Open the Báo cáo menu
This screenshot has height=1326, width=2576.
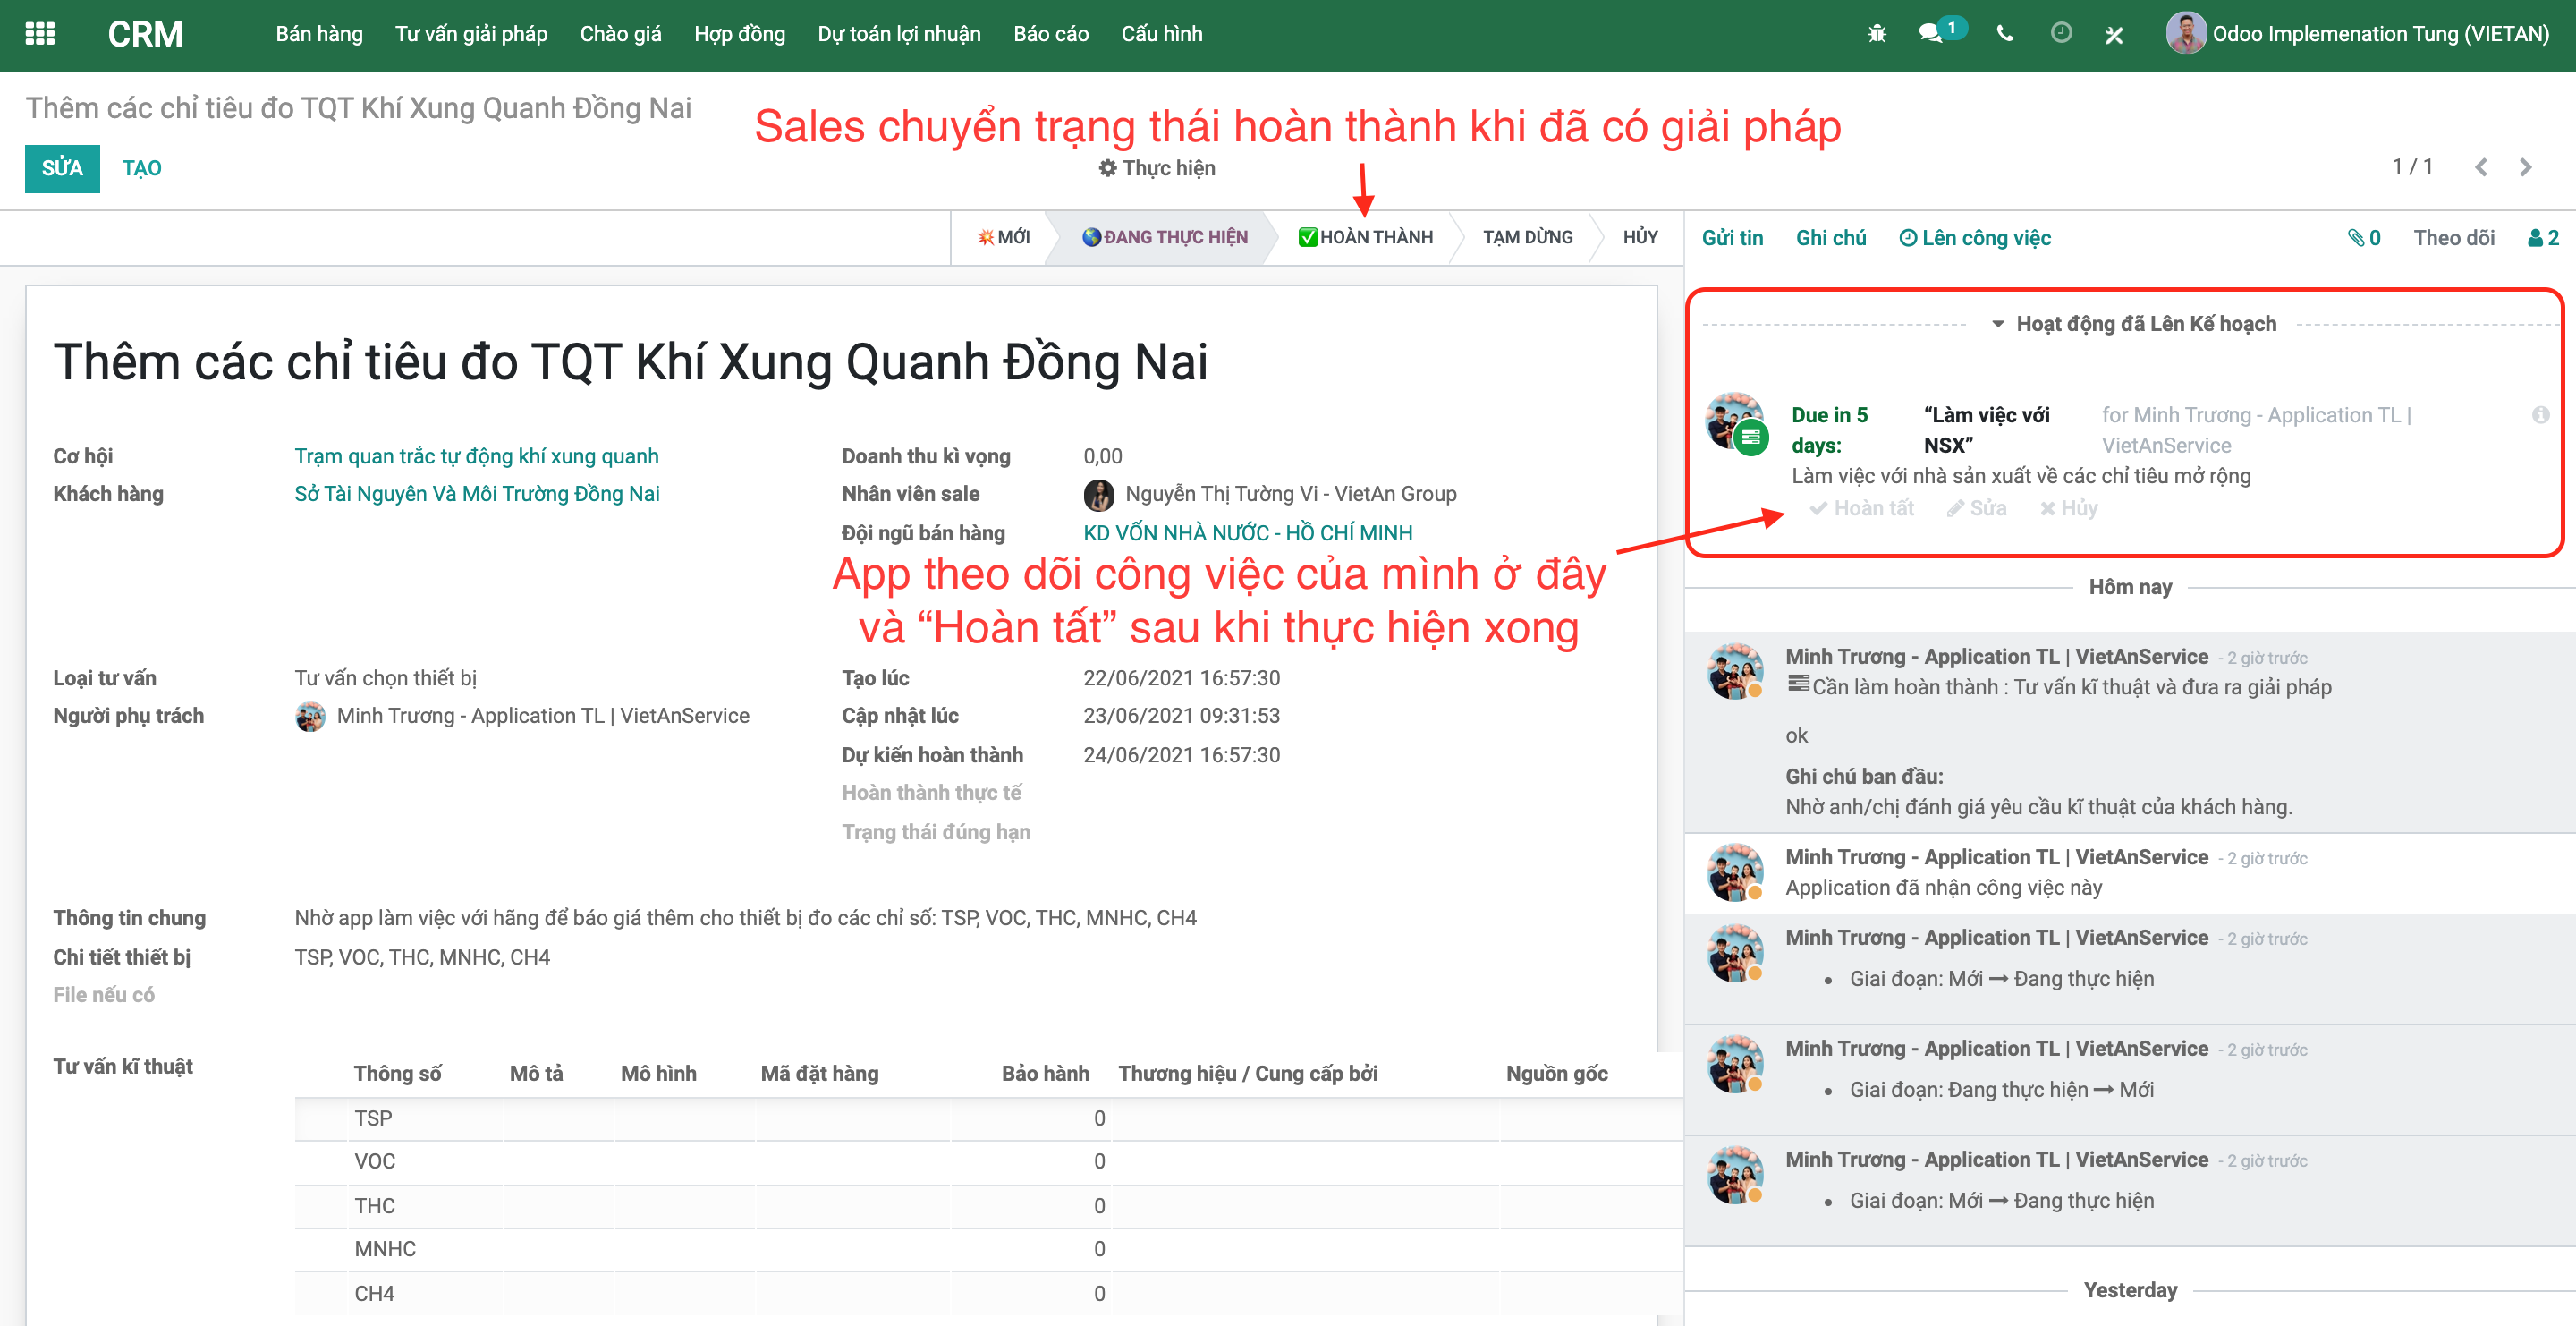coord(1050,34)
